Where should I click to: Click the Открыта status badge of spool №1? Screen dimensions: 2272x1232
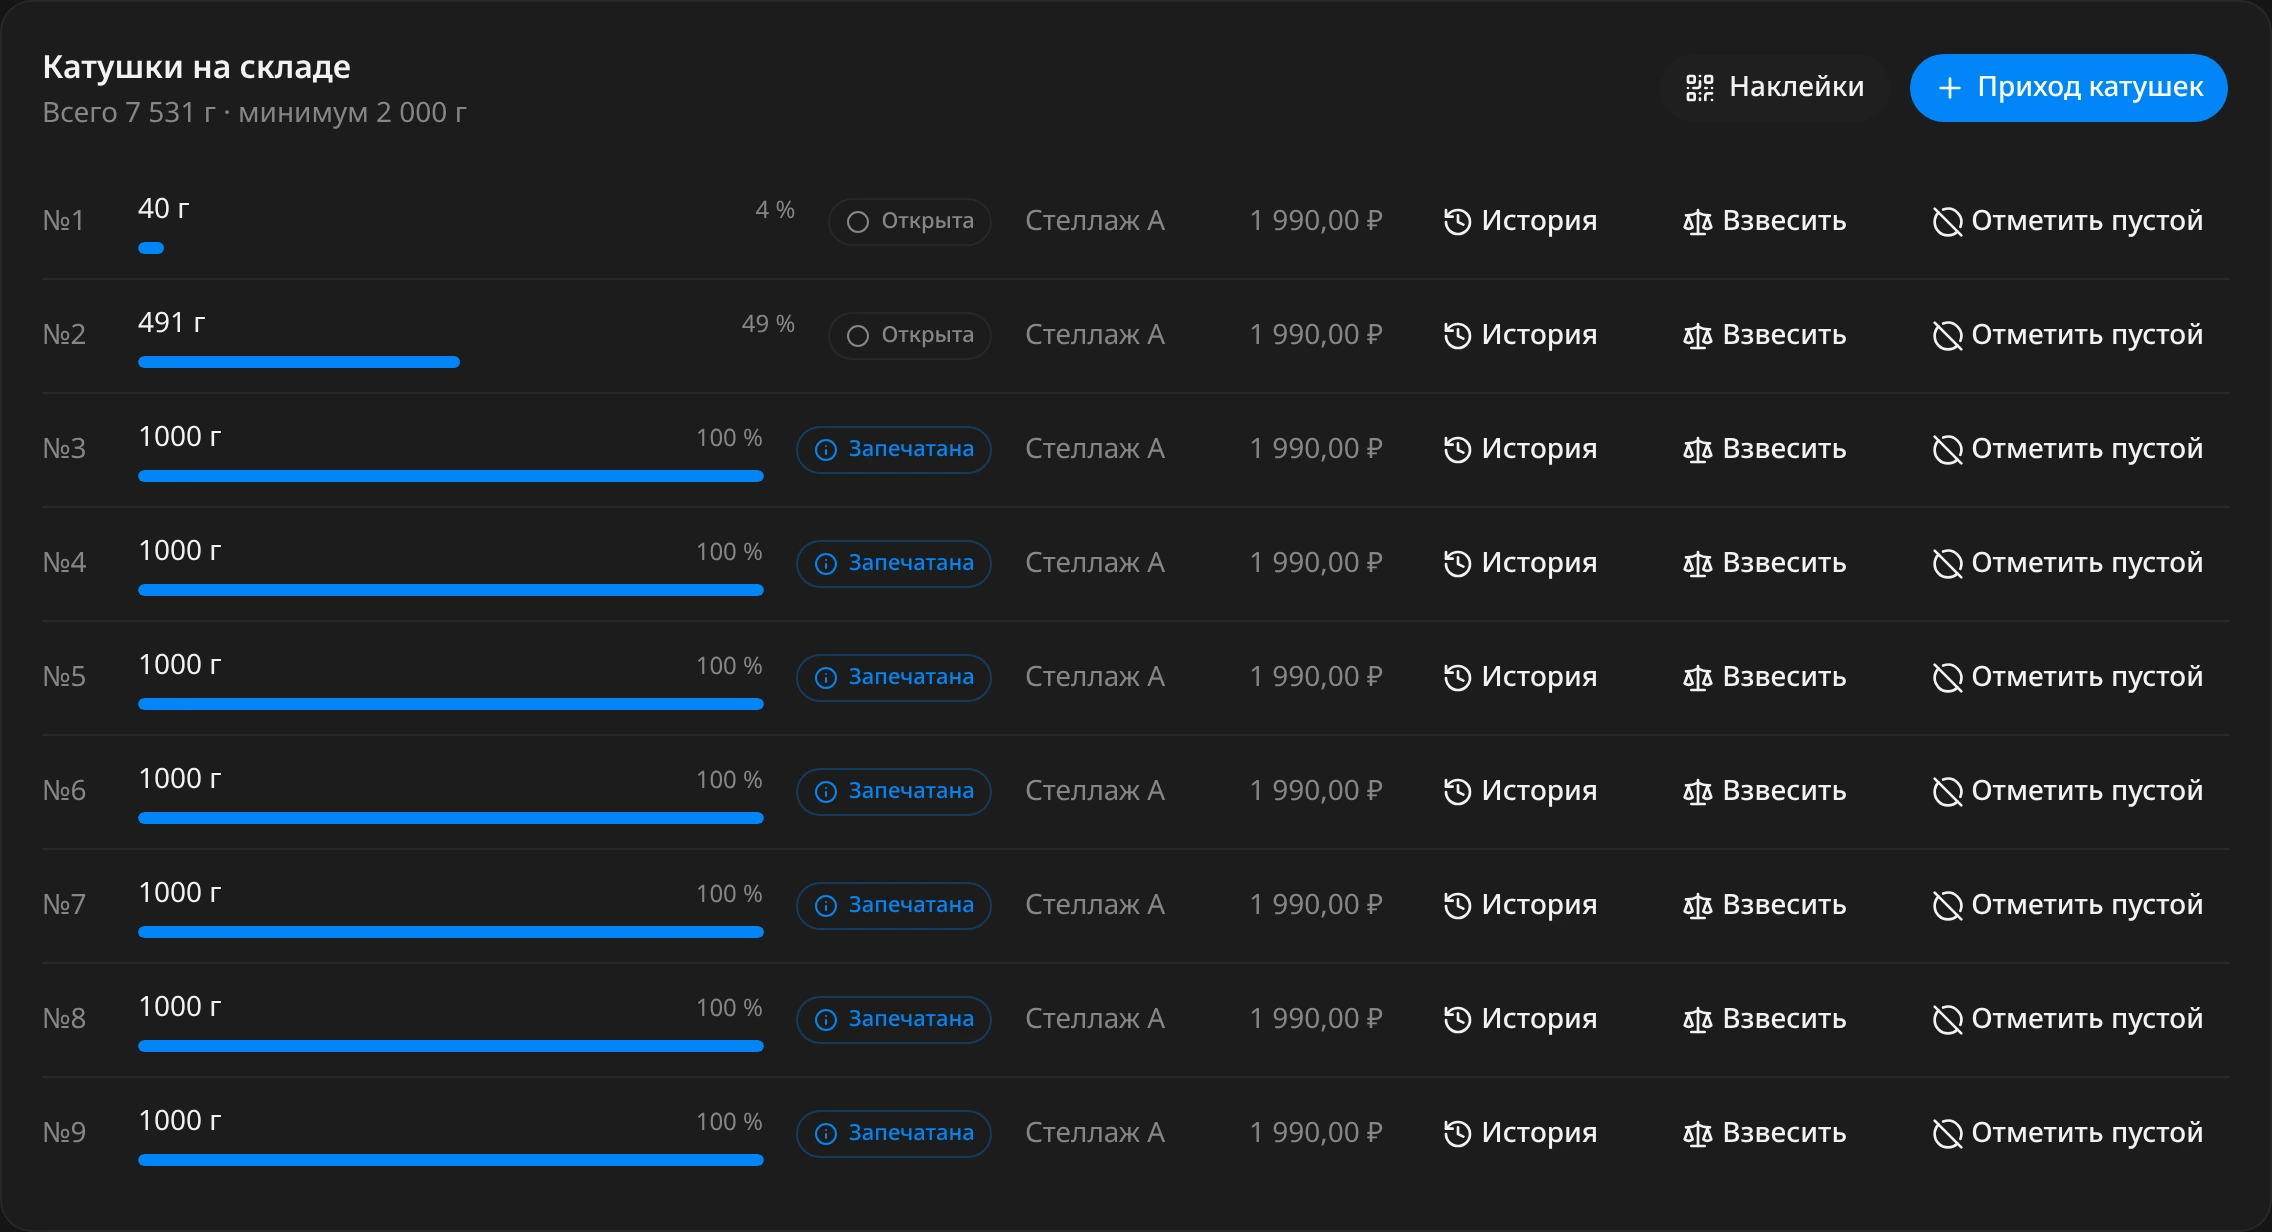click(x=909, y=221)
